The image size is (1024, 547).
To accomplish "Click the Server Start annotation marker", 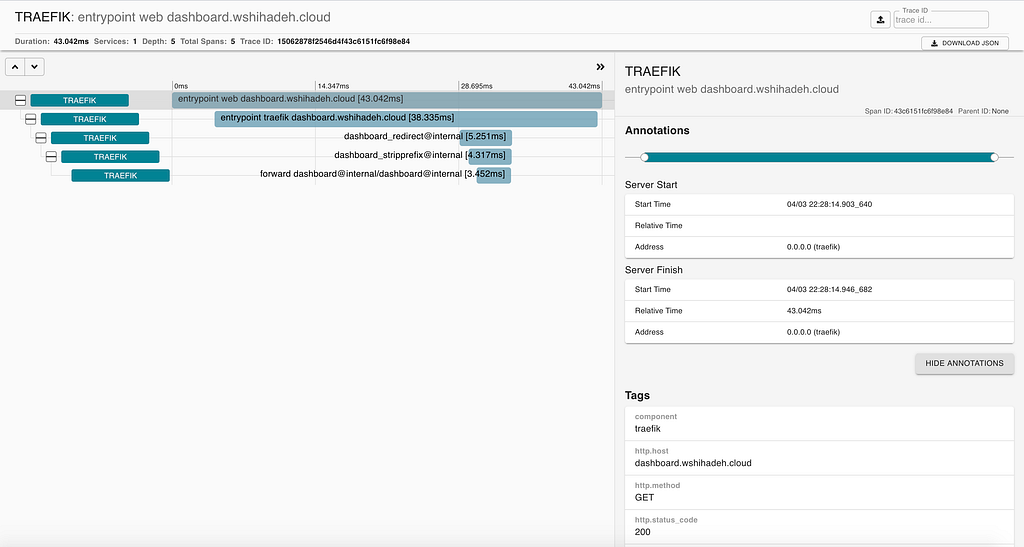I will (645, 157).
